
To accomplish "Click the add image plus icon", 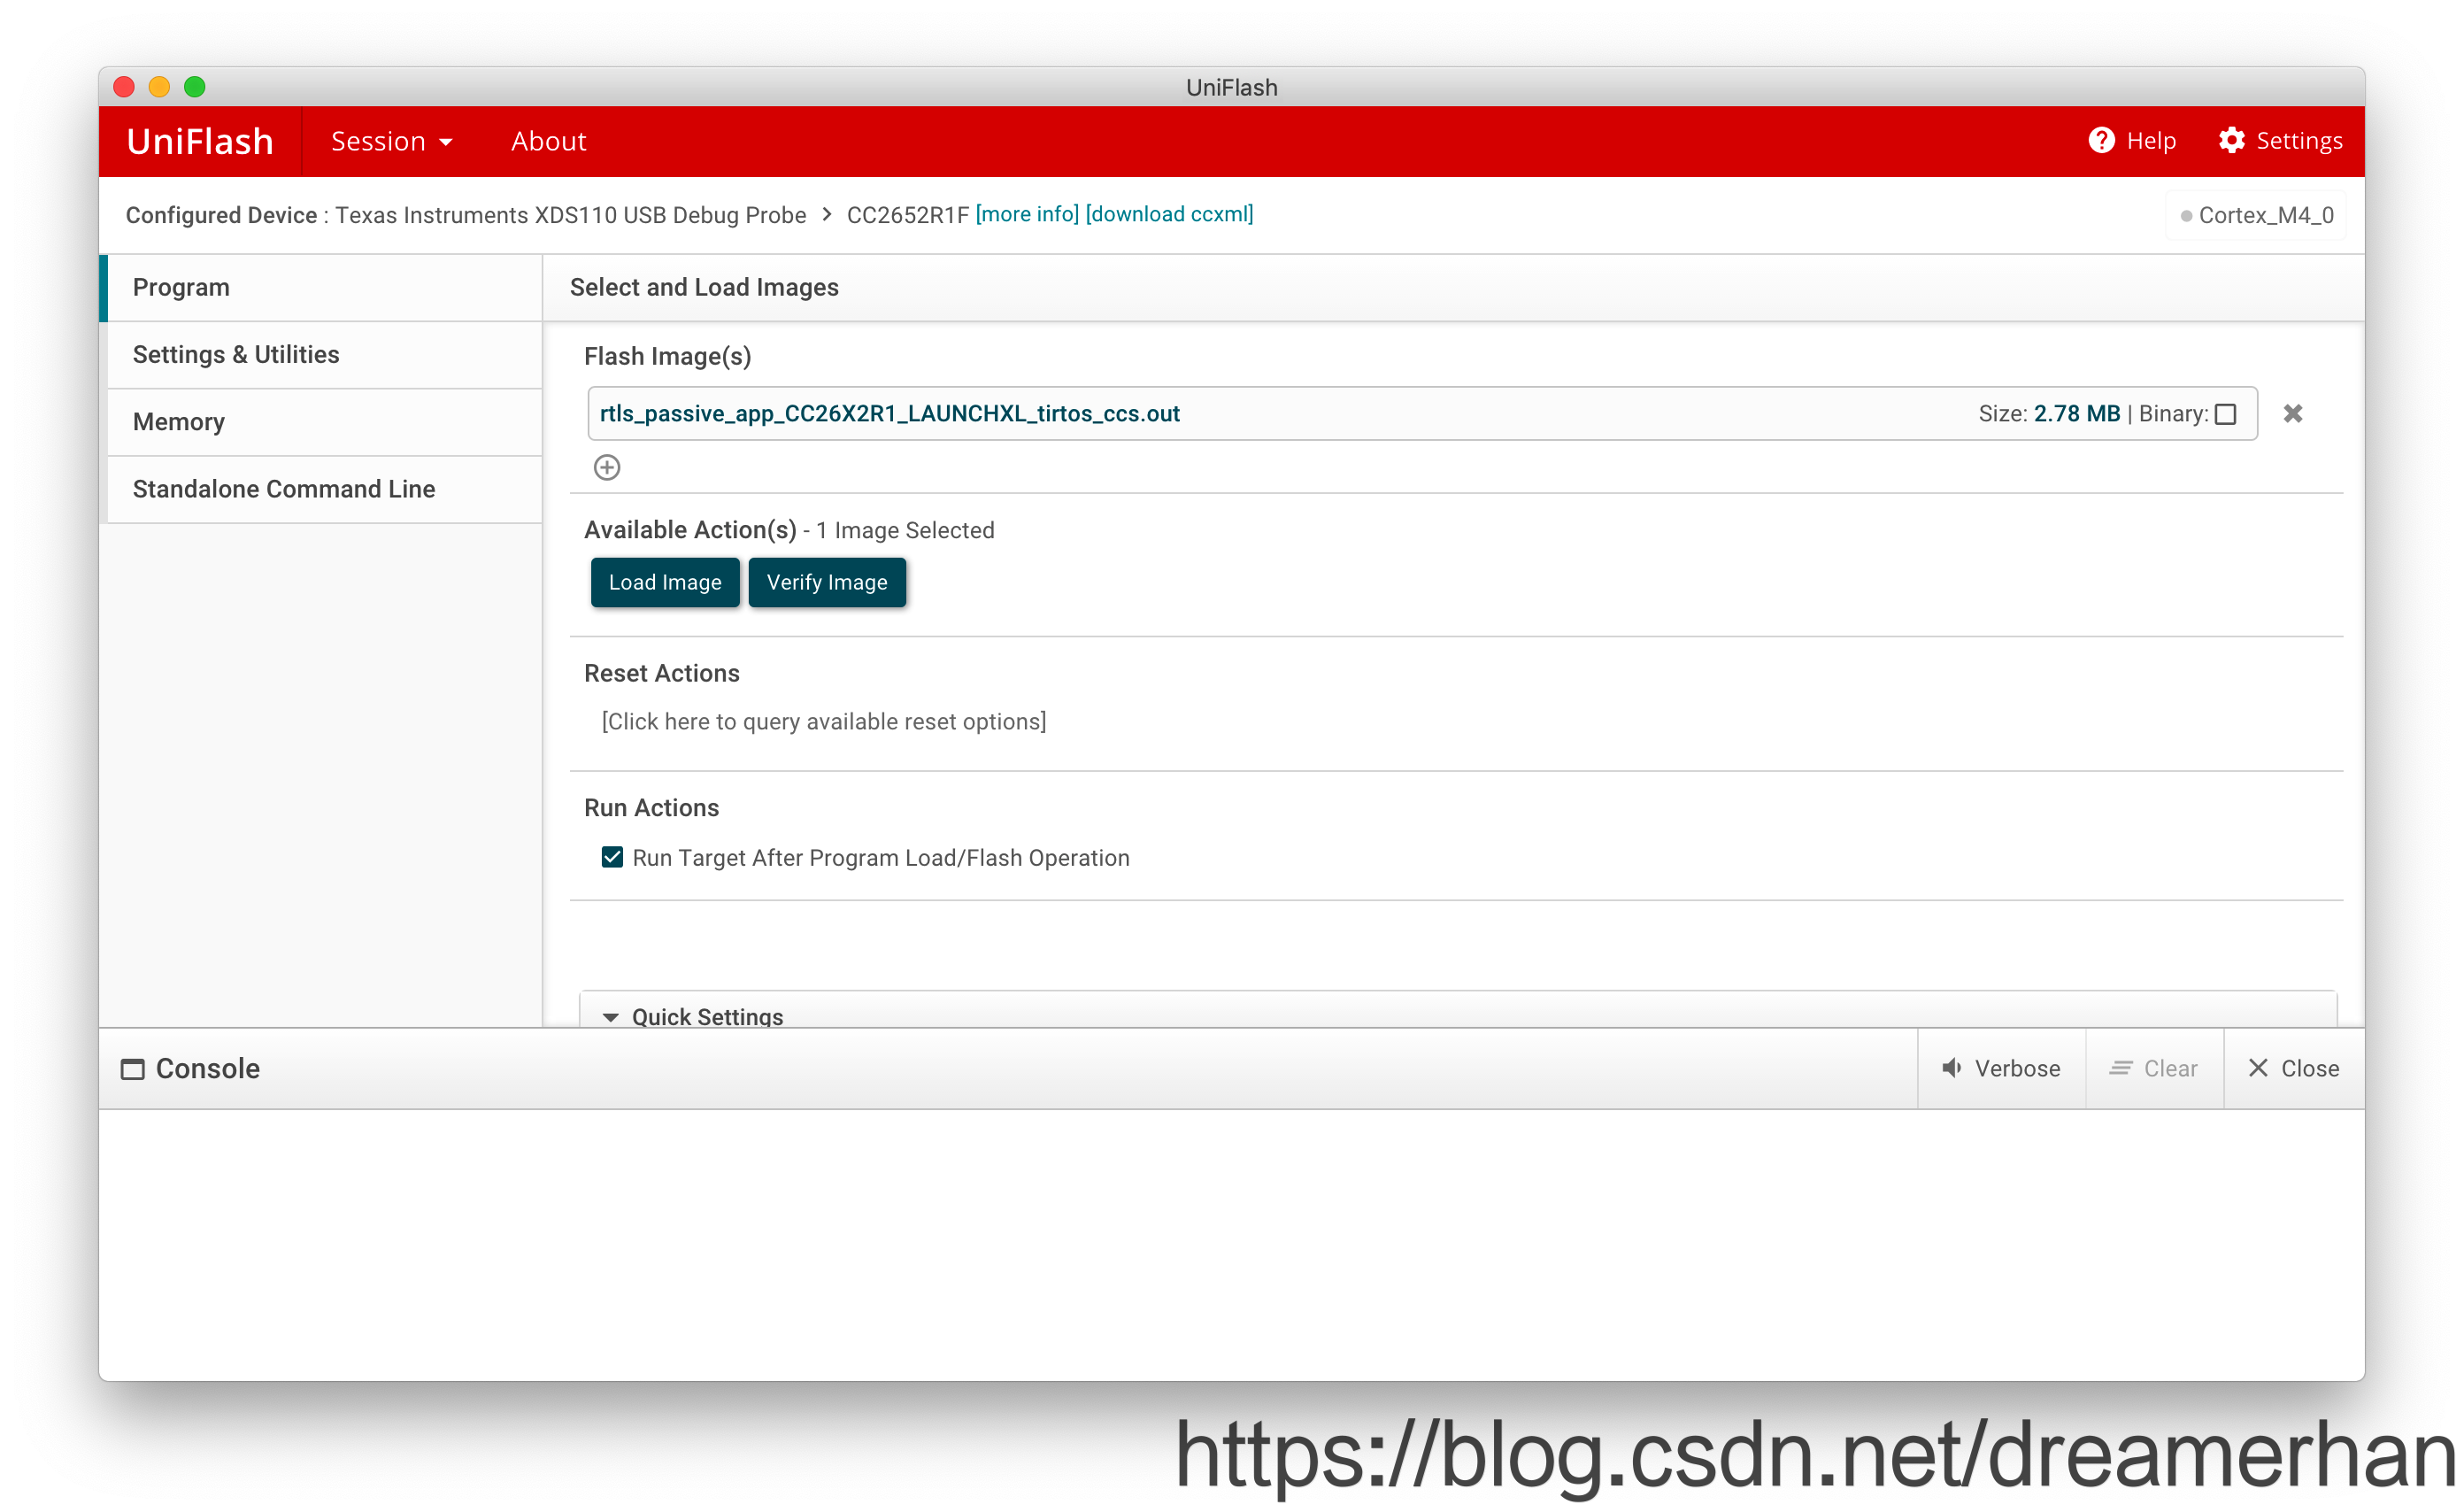I will tap(607, 467).
